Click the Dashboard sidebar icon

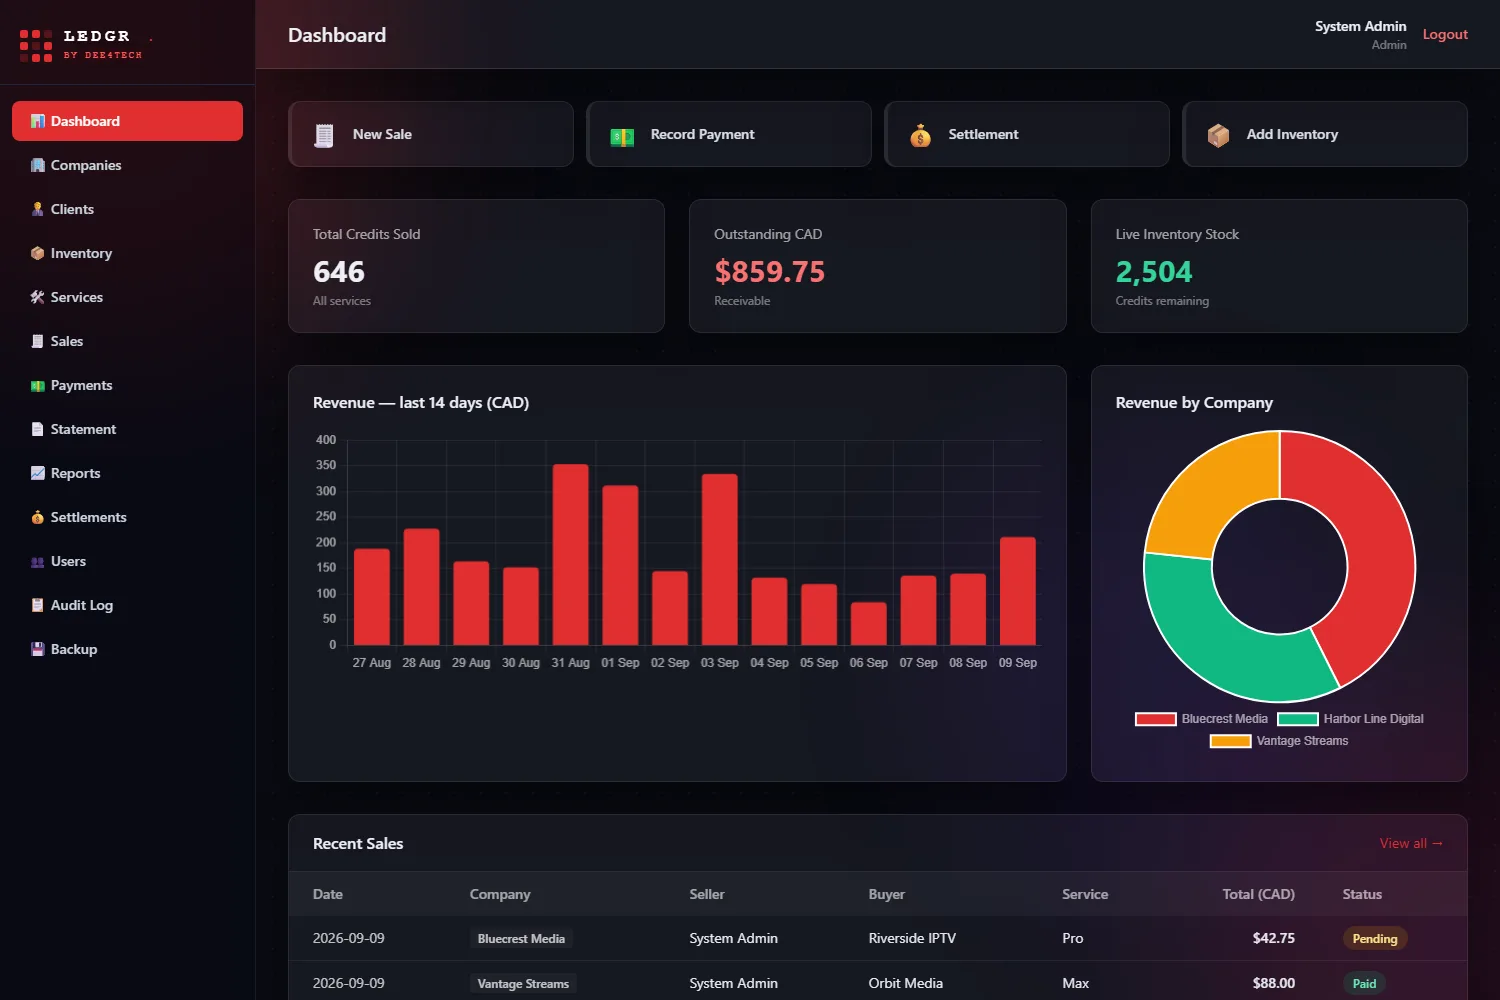click(x=38, y=121)
